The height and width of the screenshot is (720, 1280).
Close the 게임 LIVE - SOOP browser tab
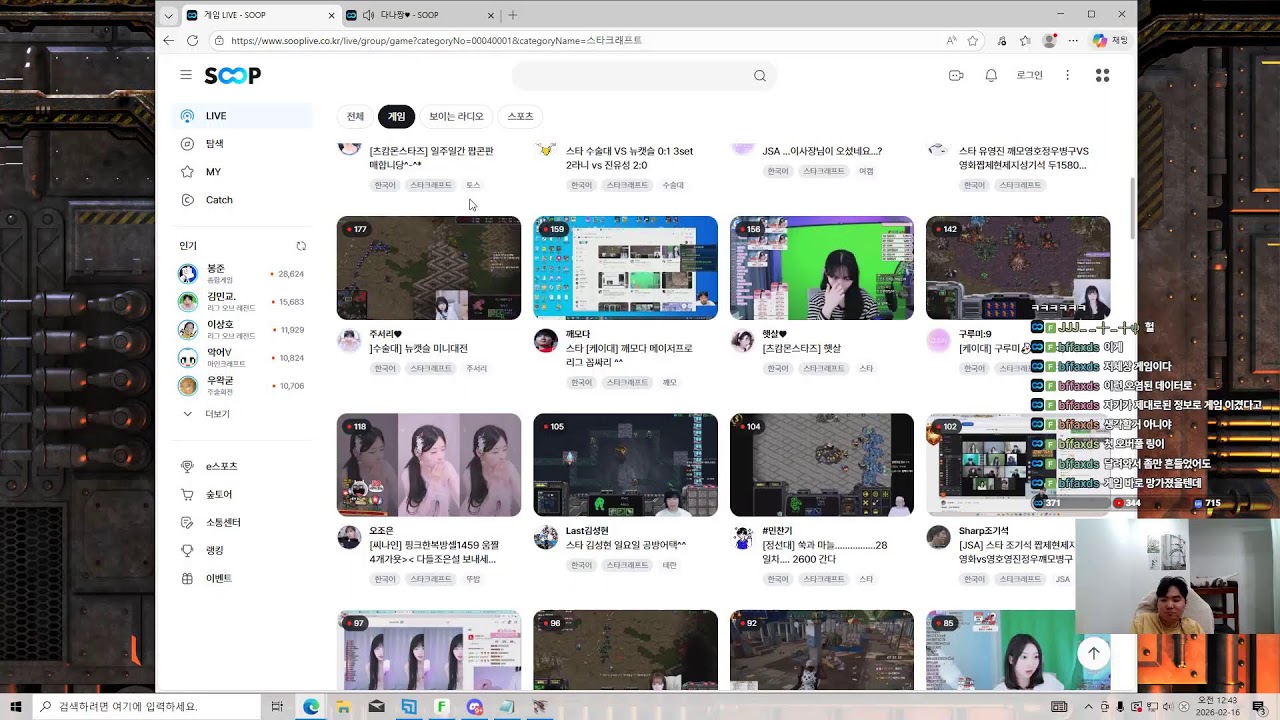(331, 15)
